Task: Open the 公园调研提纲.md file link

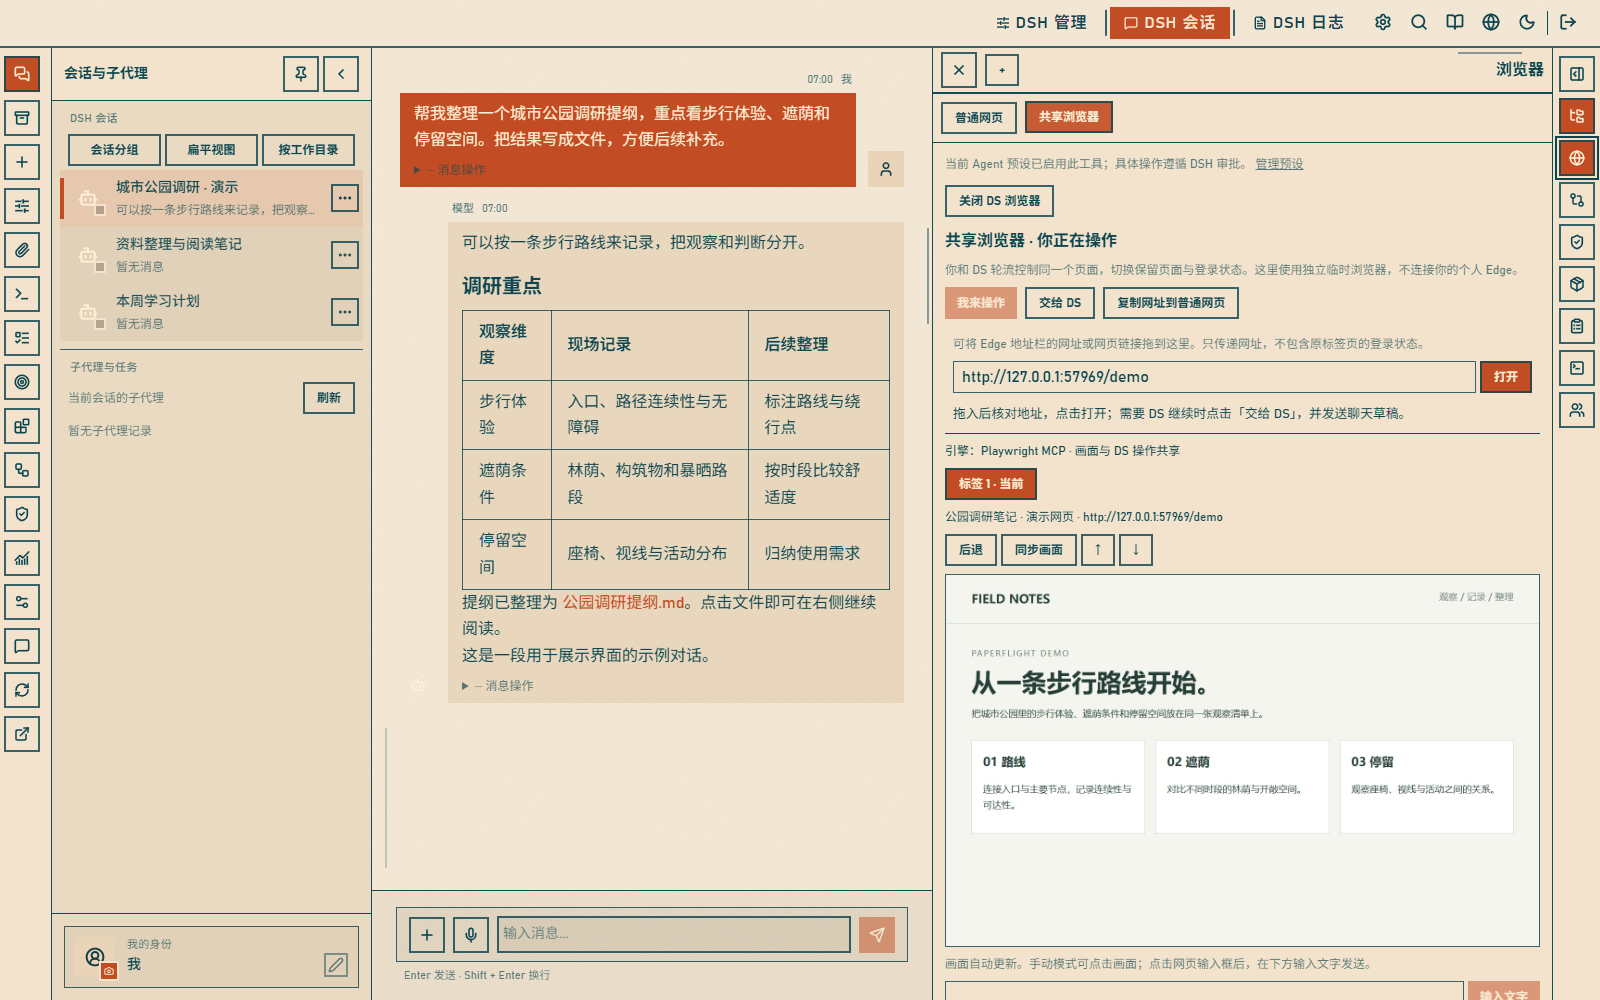Action: coord(624,602)
